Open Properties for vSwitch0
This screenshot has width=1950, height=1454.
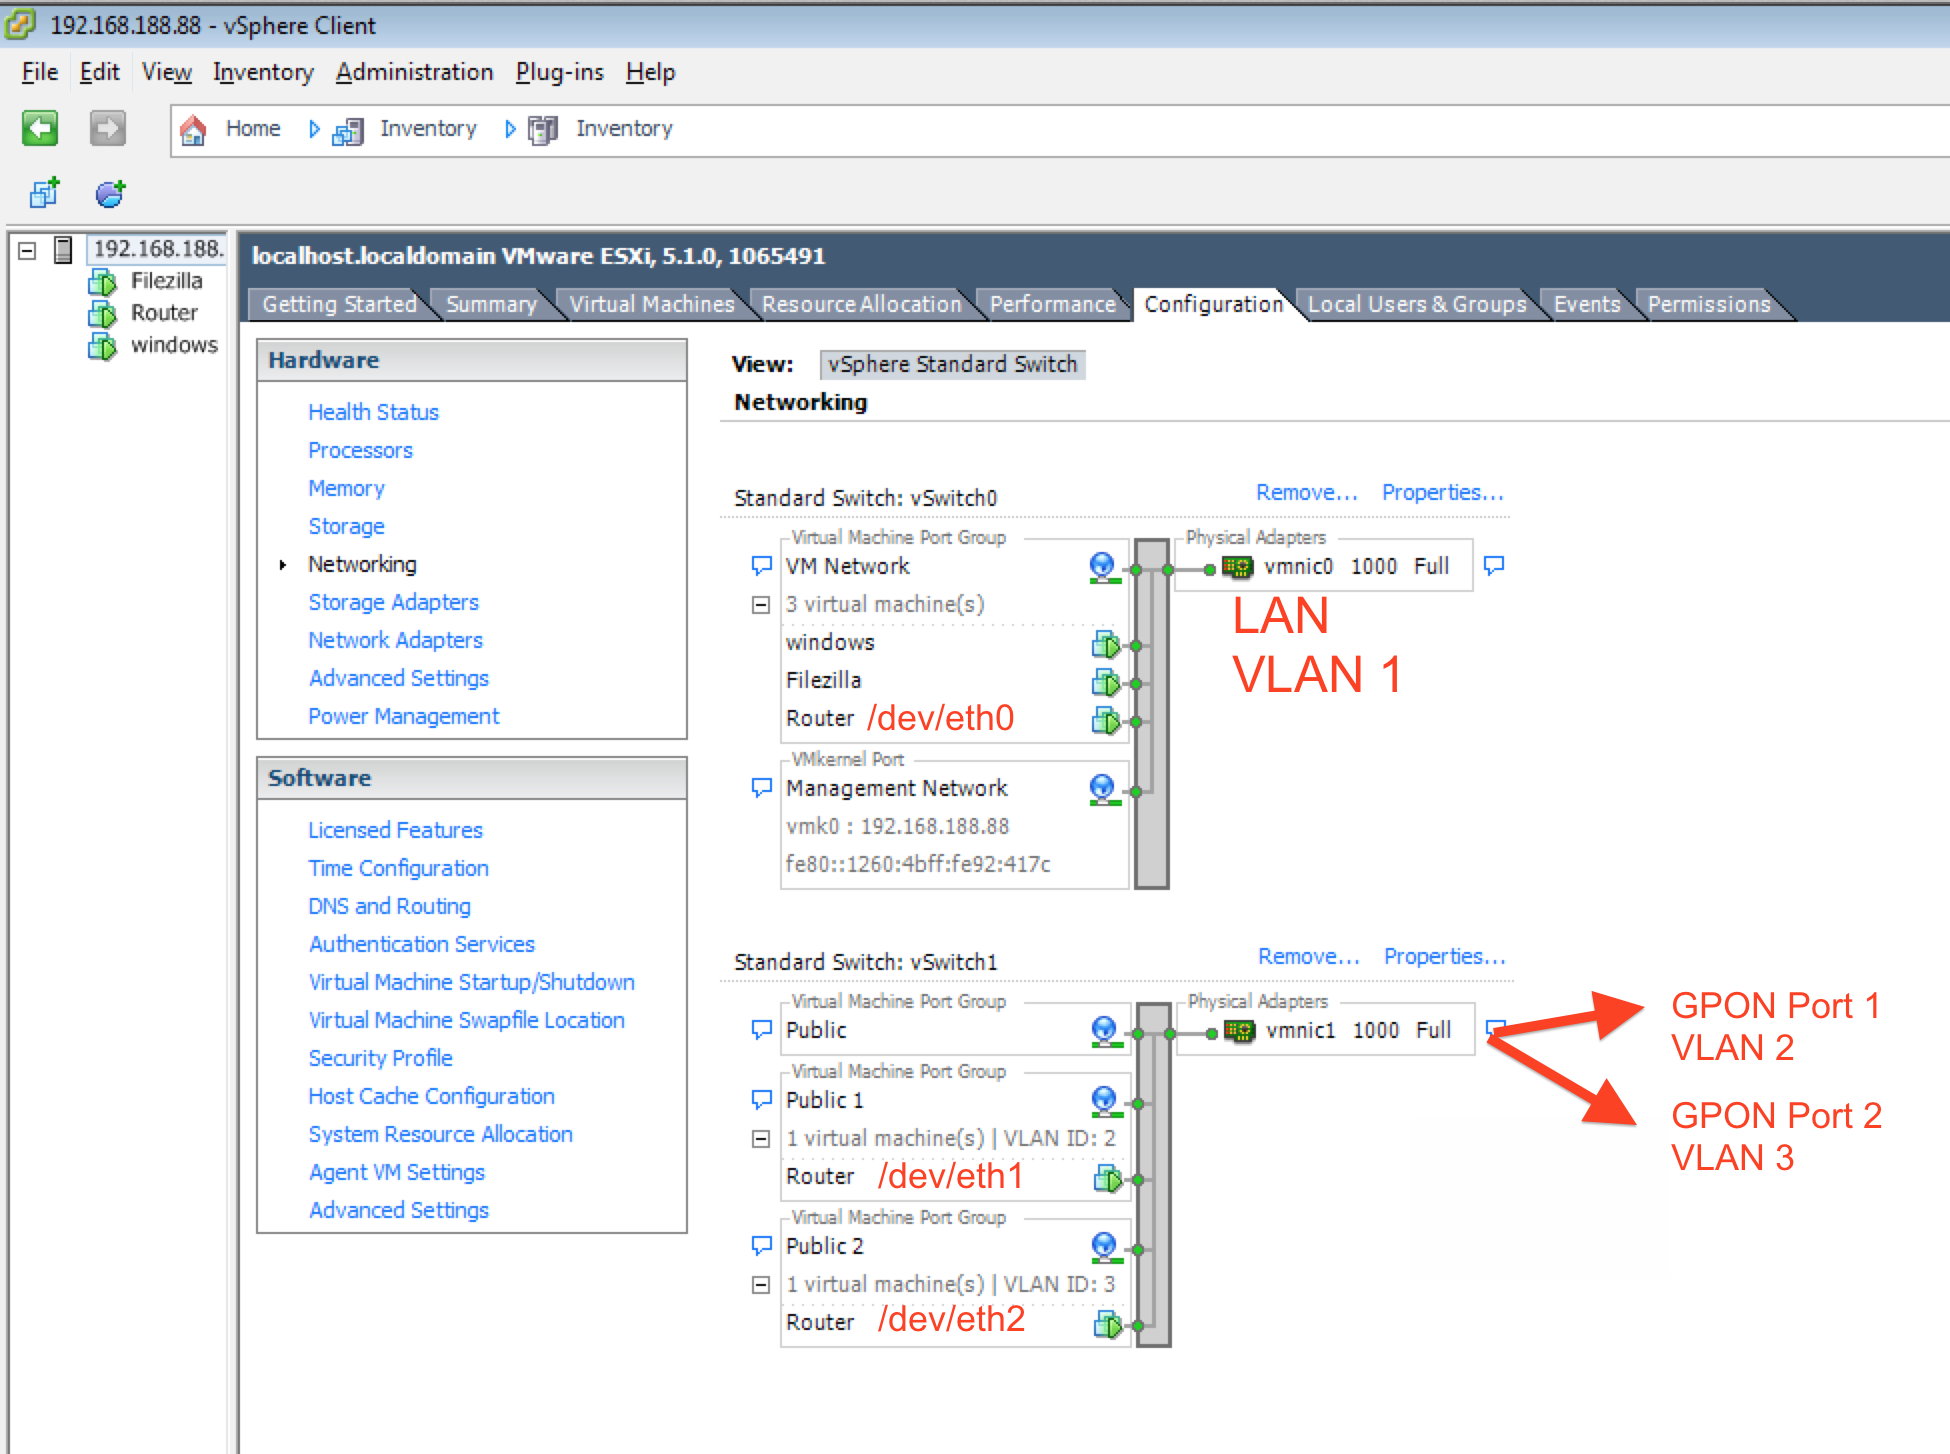point(1442,492)
